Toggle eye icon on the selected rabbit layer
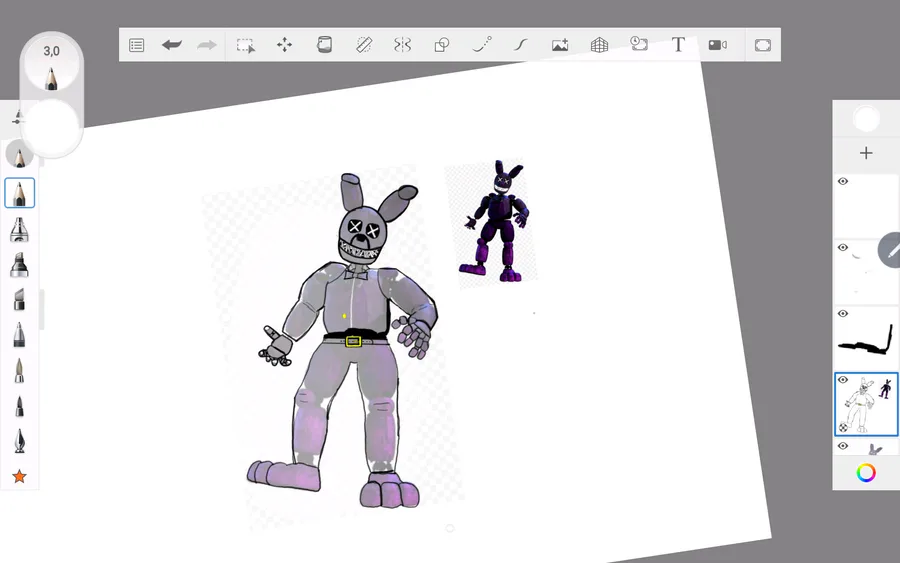 click(x=843, y=379)
